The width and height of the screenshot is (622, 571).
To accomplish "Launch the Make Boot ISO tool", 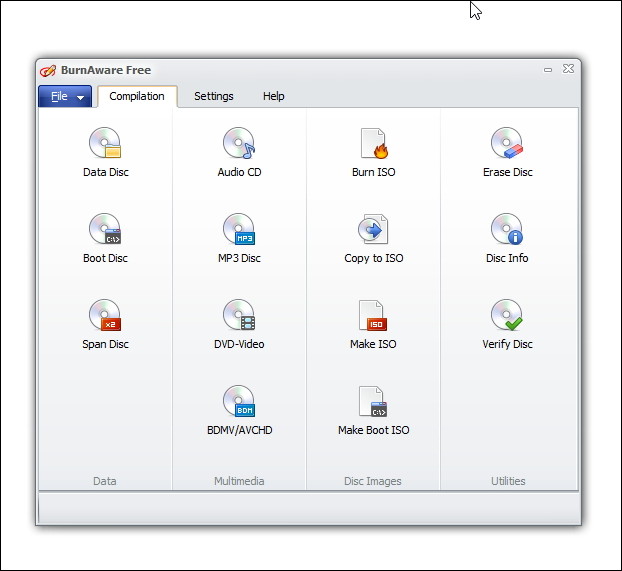I will pos(373,410).
